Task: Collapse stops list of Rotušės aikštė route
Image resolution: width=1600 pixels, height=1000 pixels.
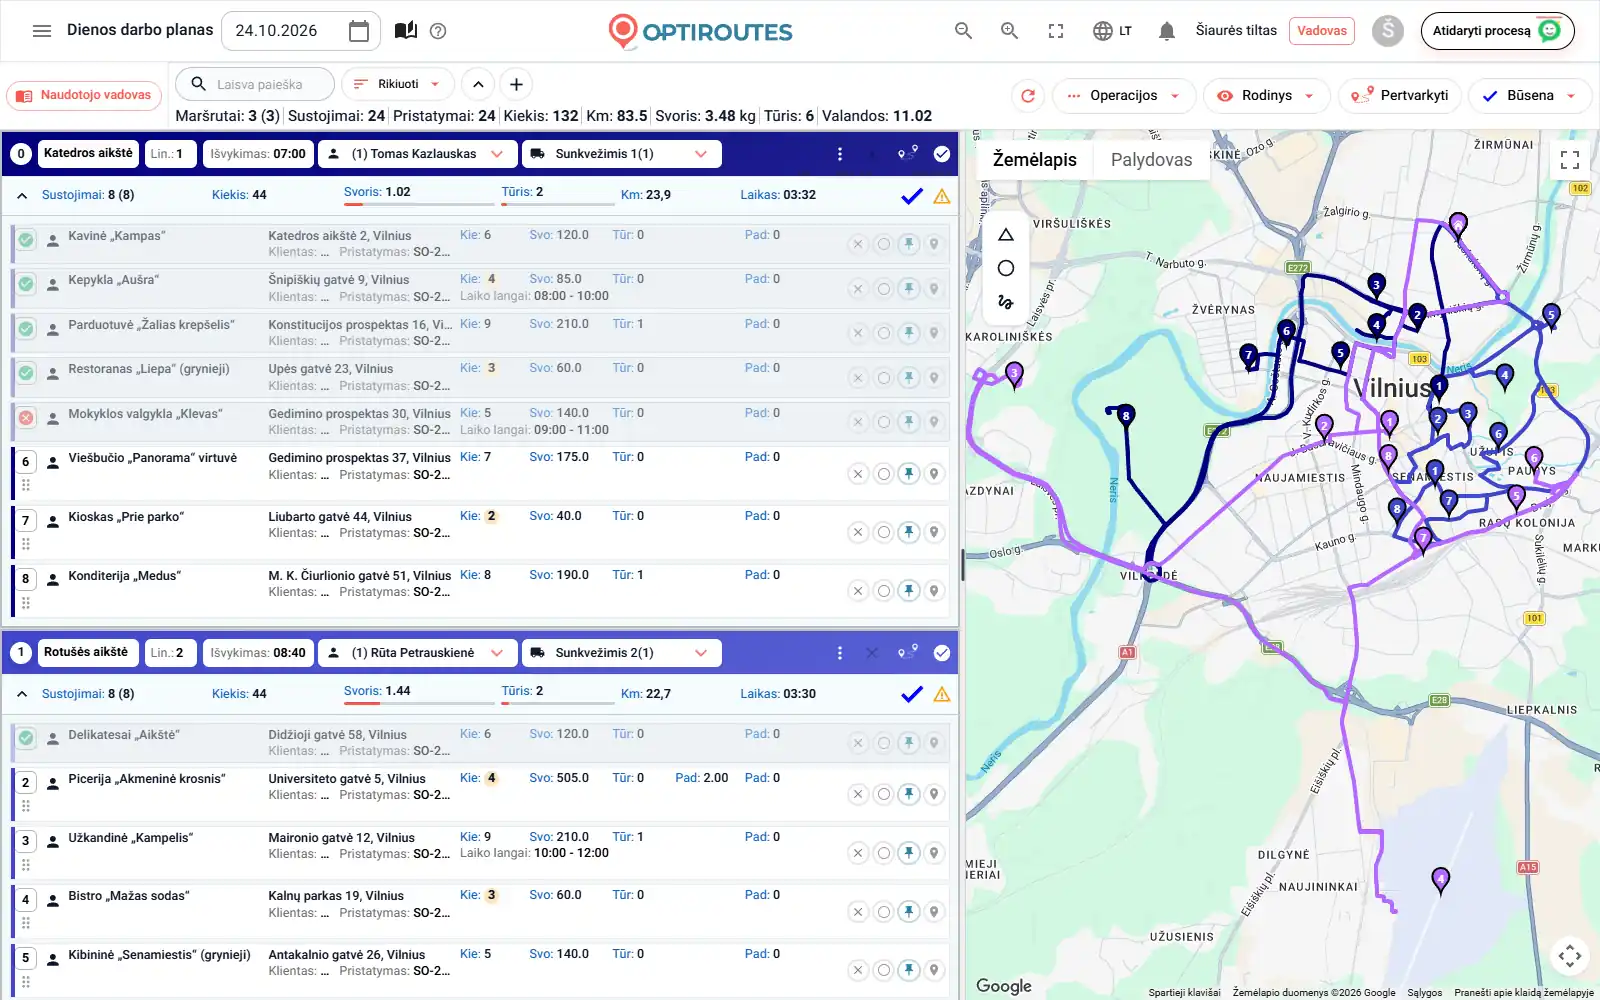Action: (22, 694)
